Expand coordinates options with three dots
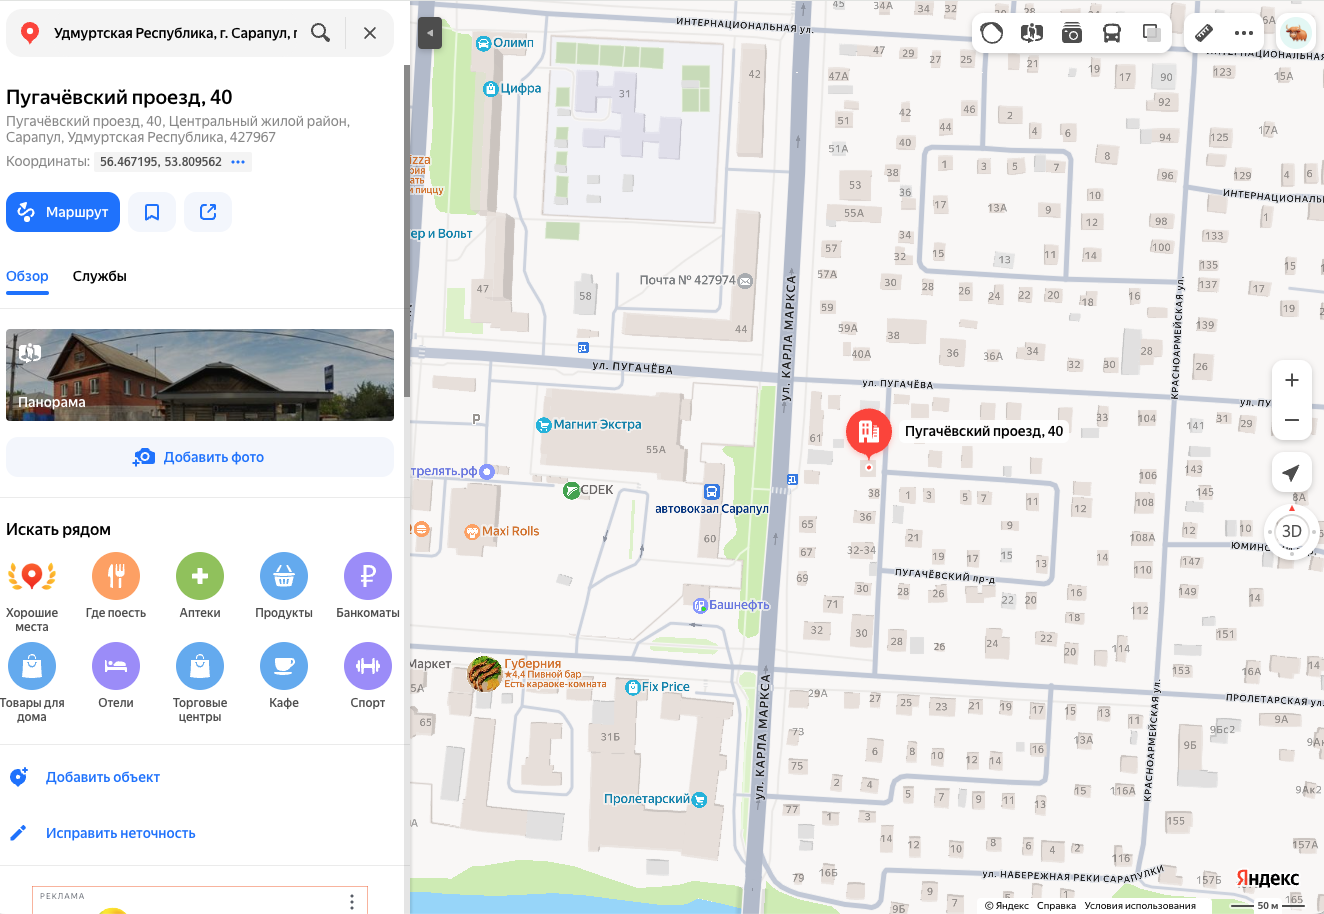This screenshot has height=914, width=1324. pyautogui.click(x=238, y=162)
